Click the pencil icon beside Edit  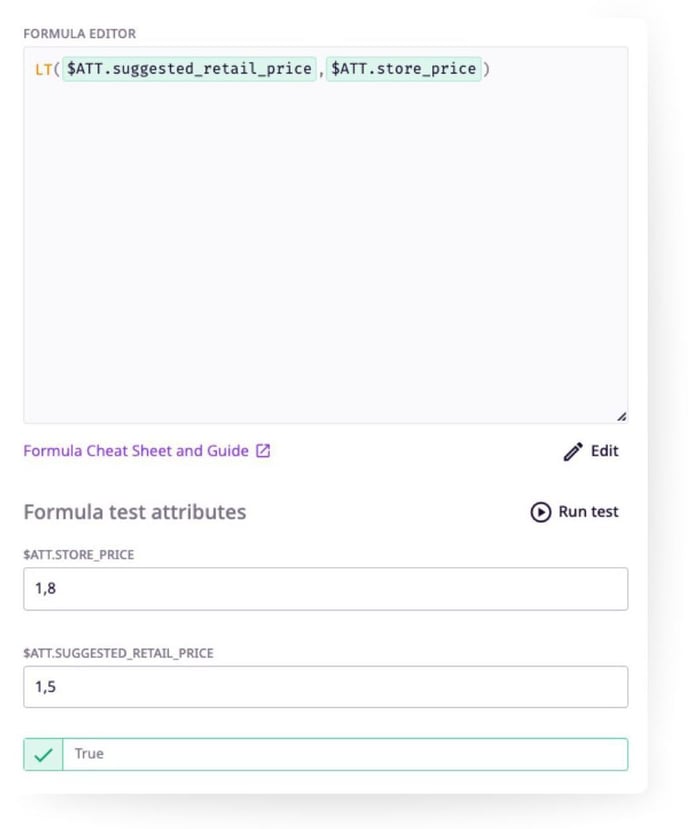pyautogui.click(x=573, y=452)
